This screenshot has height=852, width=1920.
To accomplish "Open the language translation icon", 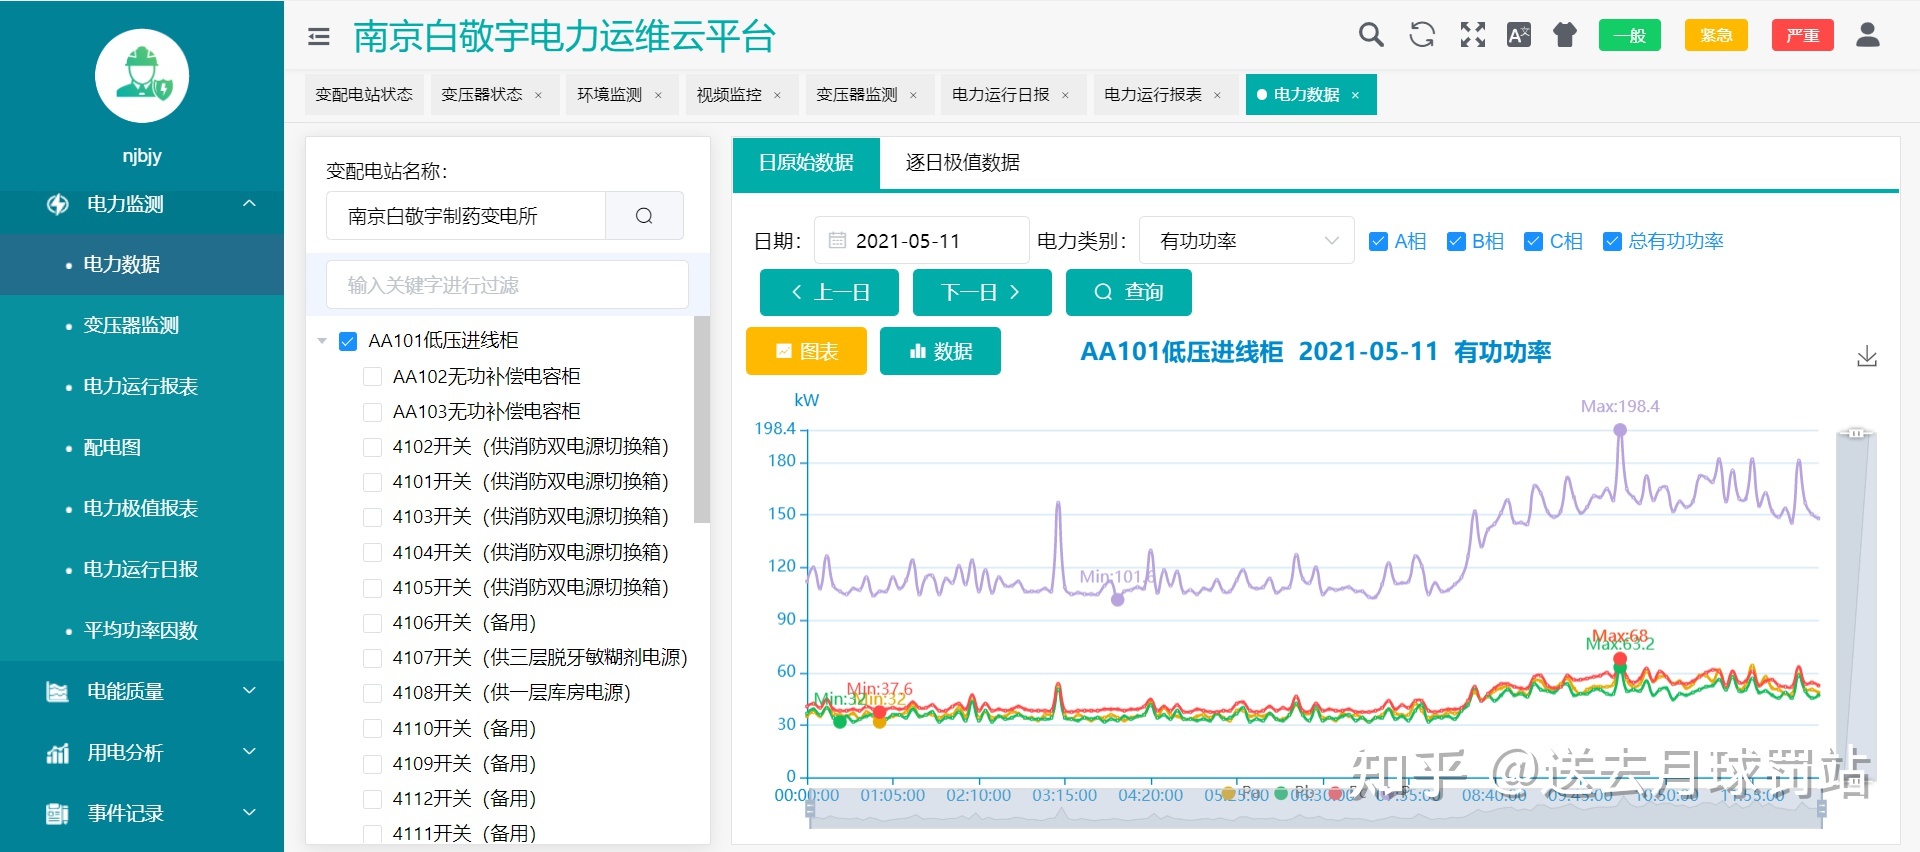I will pyautogui.click(x=1518, y=35).
